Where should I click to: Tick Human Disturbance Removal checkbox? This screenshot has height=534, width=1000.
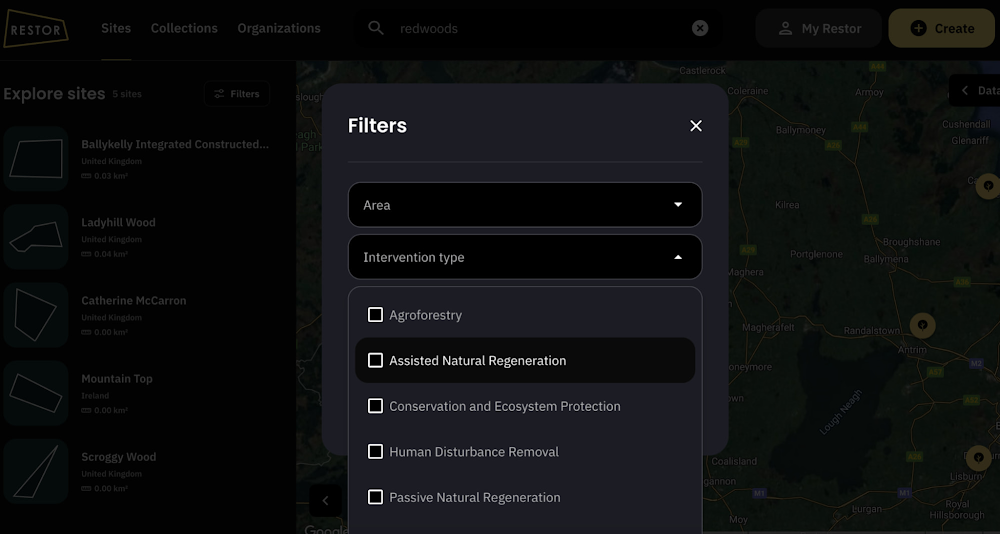(x=375, y=452)
